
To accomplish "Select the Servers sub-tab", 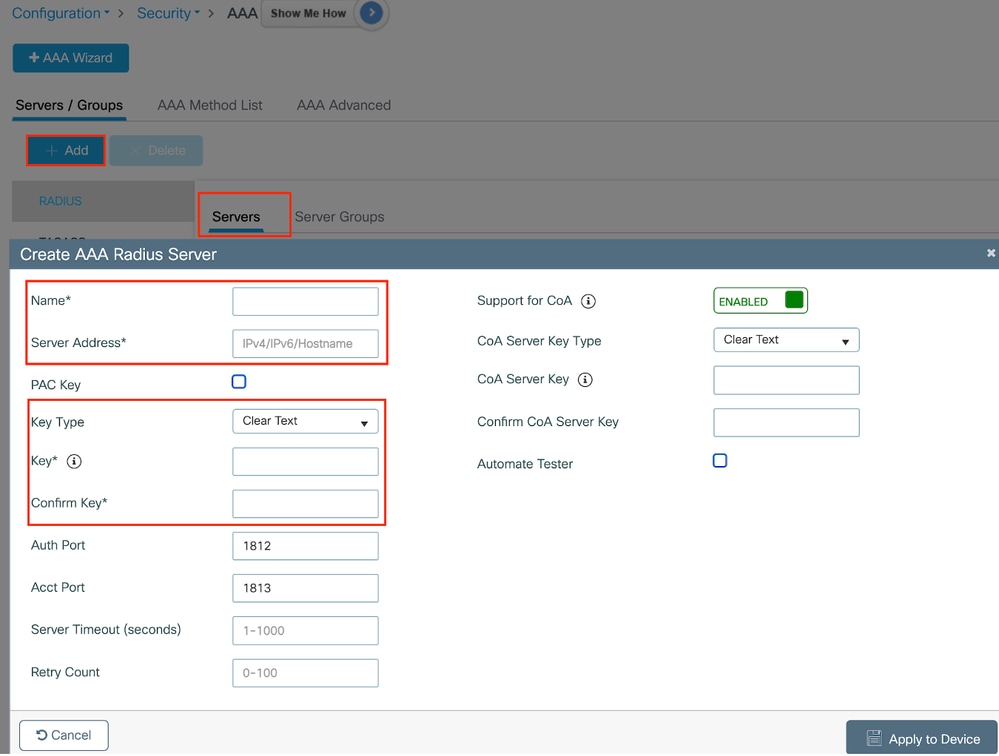I will point(236,217).
